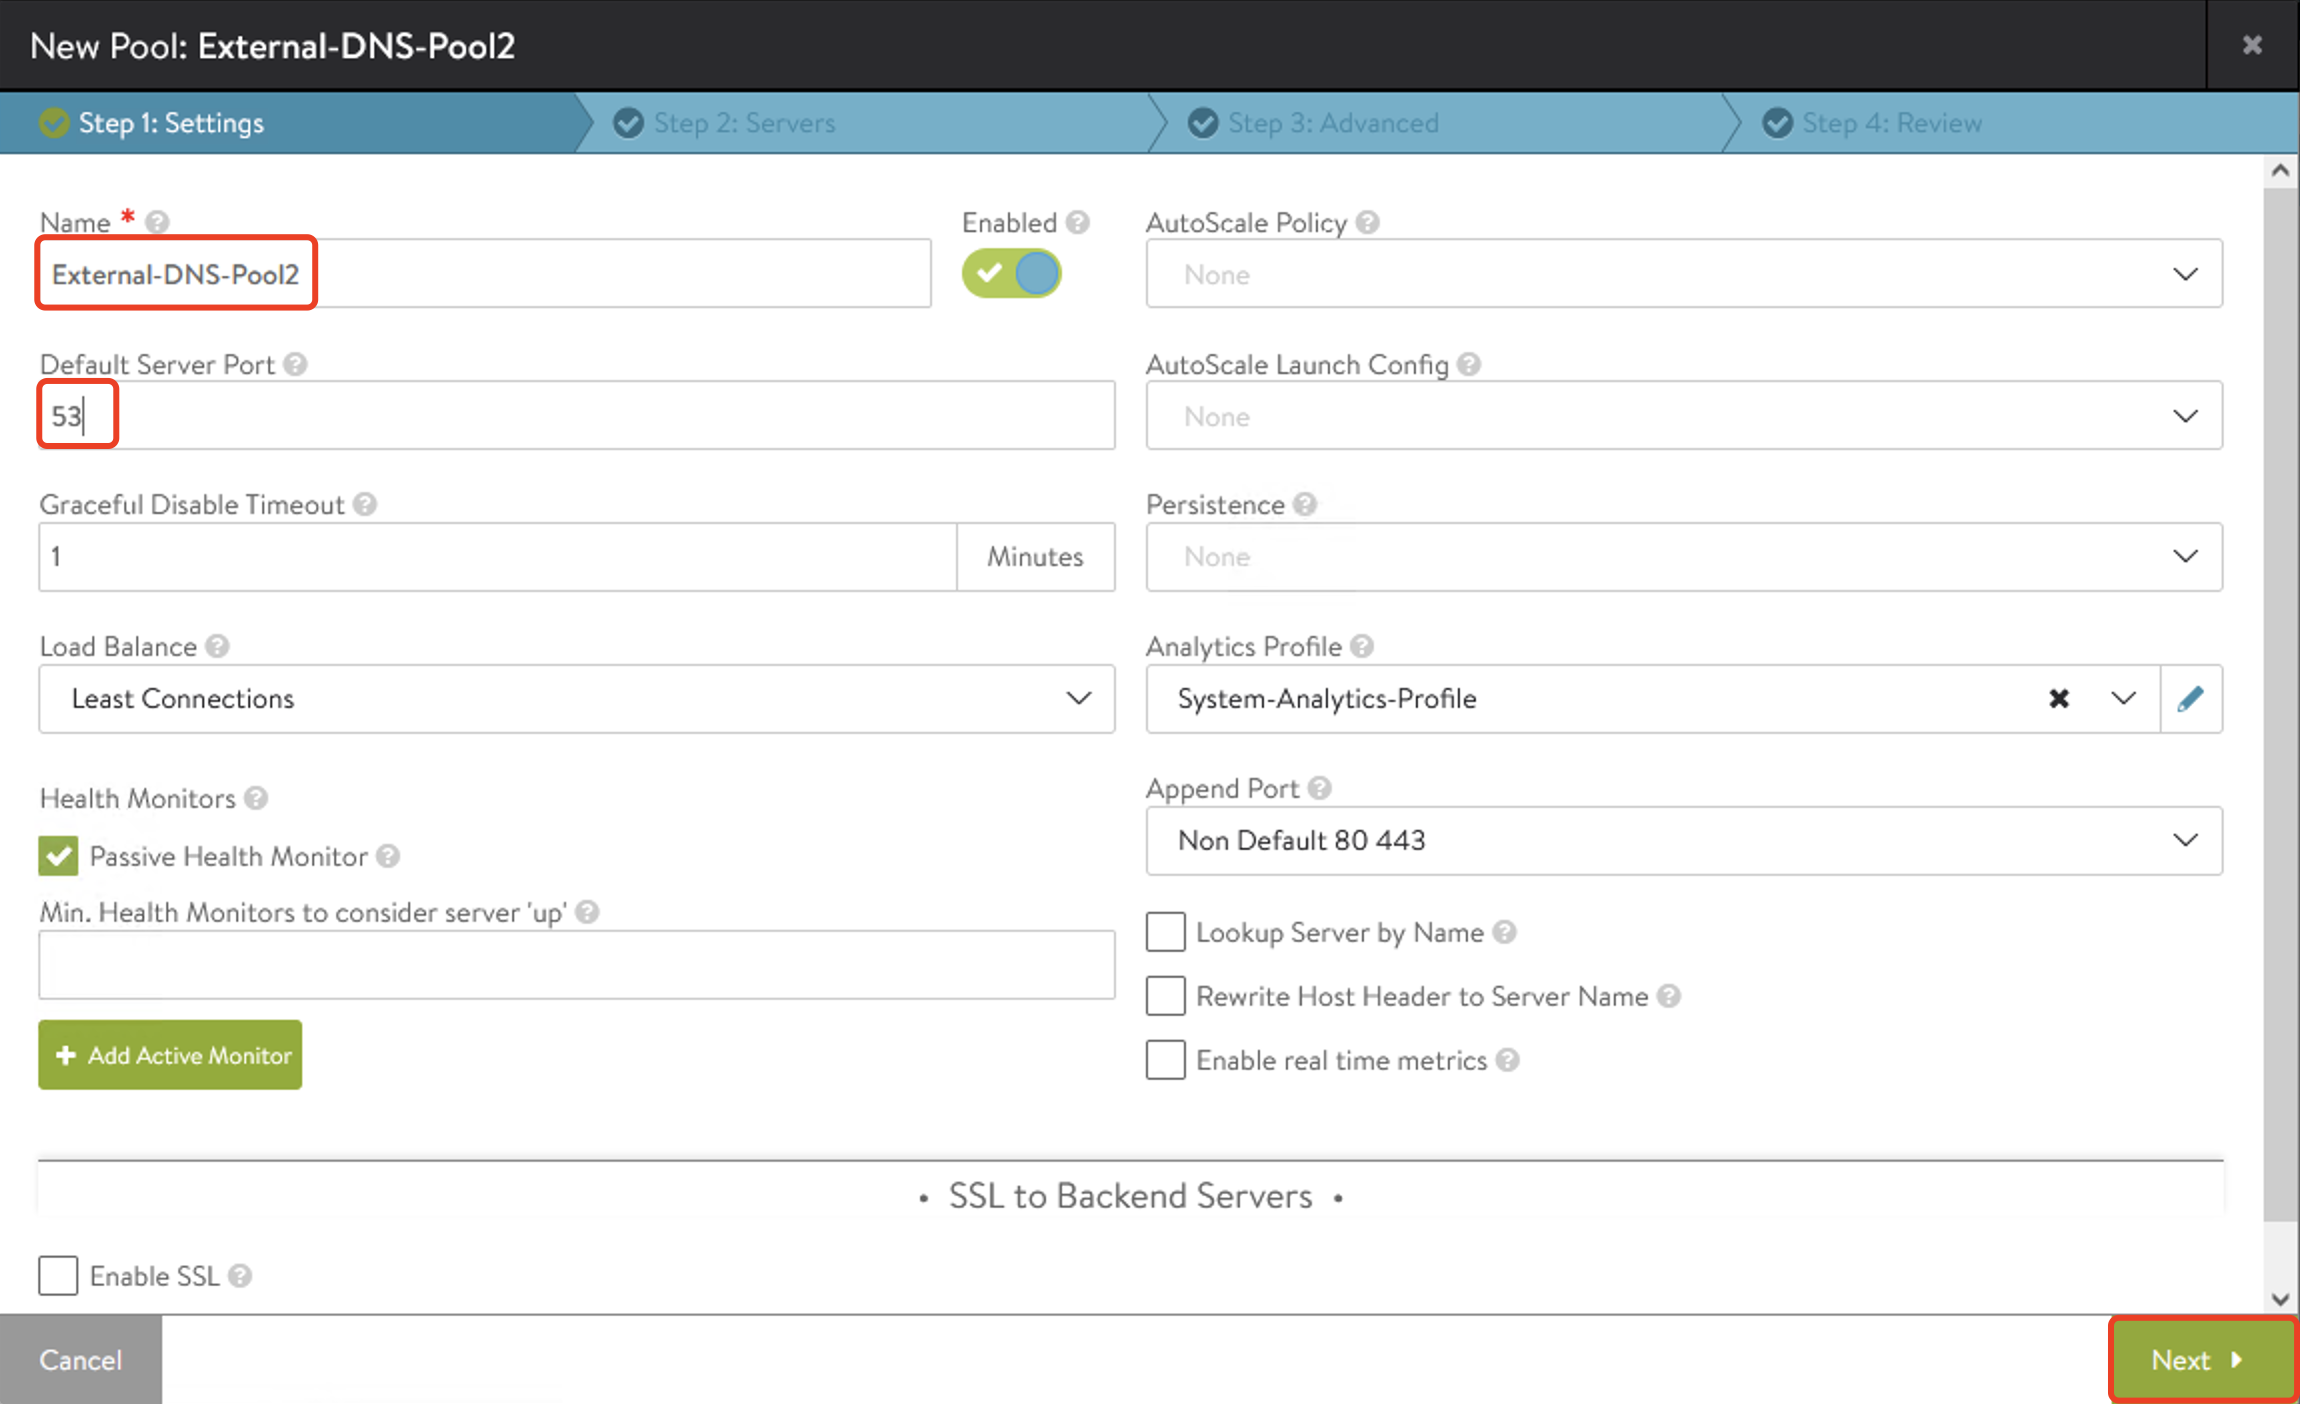Uncheck Passive Health Monitor checkbox
Image resolution: width=2300 pixels, height=1404 pixels.
[58, 856]
